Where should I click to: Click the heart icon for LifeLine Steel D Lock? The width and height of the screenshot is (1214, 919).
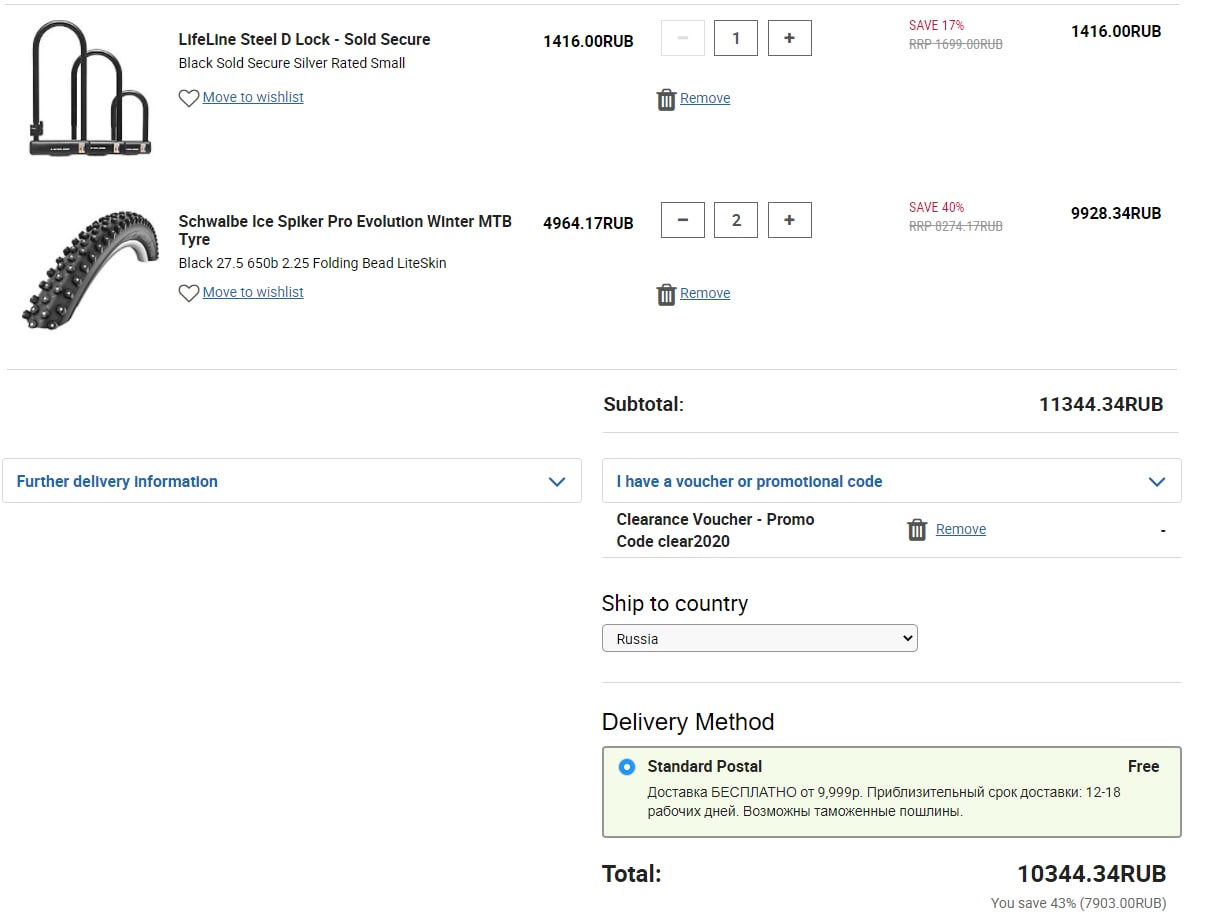[x=188, y=98]
